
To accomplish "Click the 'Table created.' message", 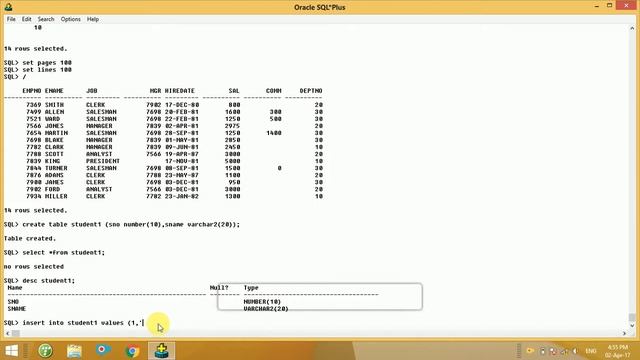I will [30, 238].
